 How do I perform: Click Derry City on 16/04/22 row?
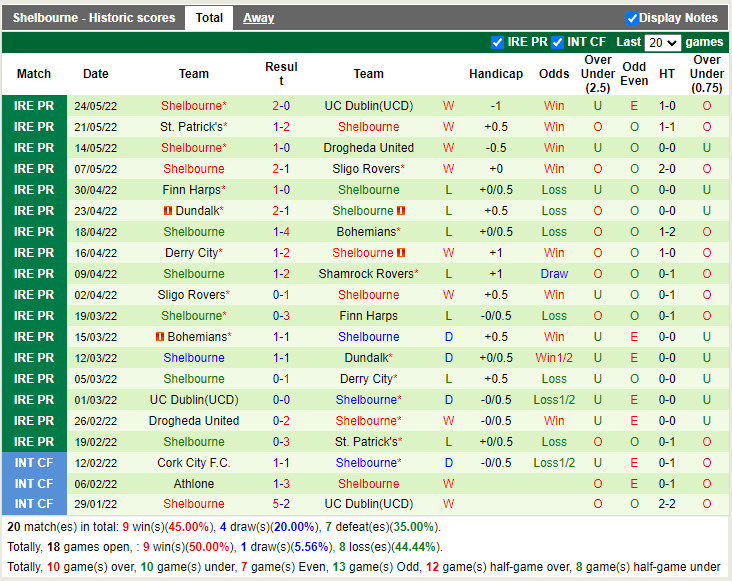[x=194, y=253]
